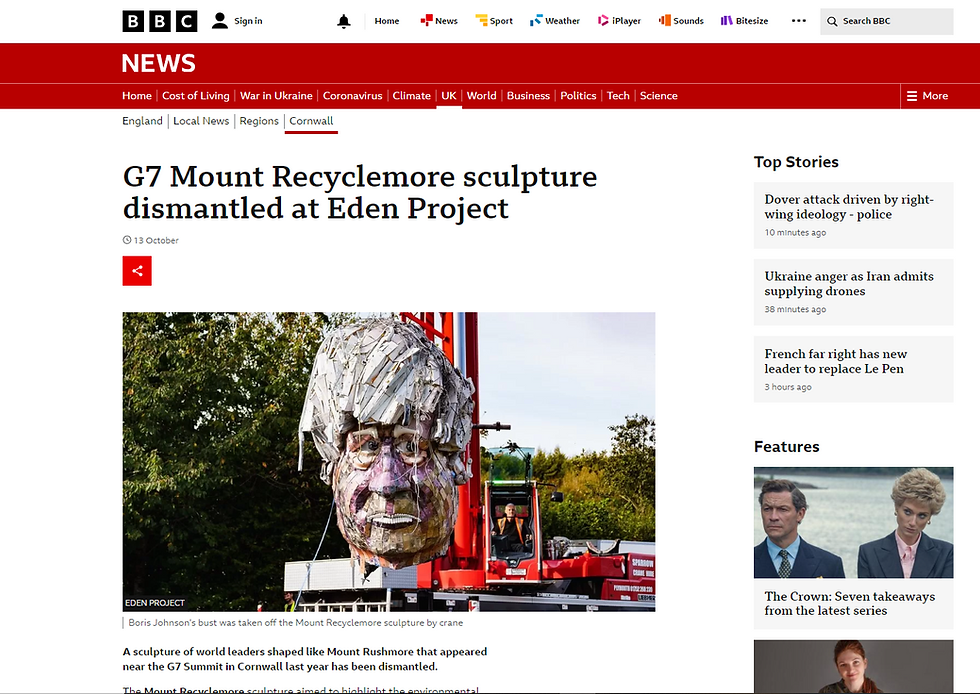Click the Boris Johnson bust article image

(389, 461)
